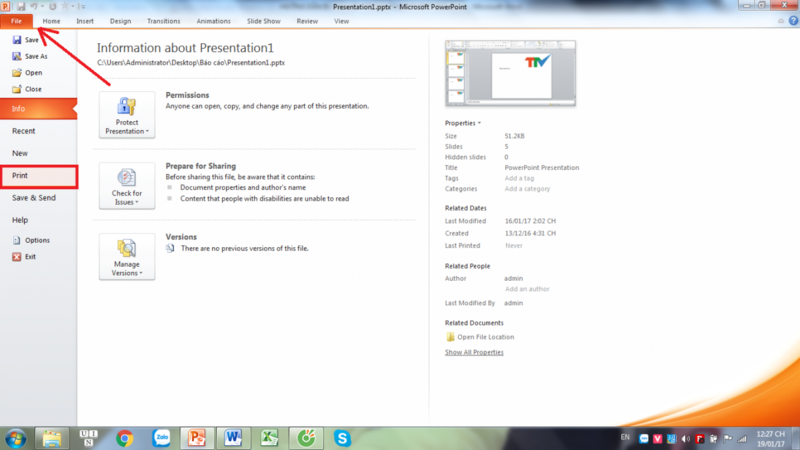Click the Add a category field
Image resolution: width=800 pixels, height=450 pixels.
click(x=527, y=189)
